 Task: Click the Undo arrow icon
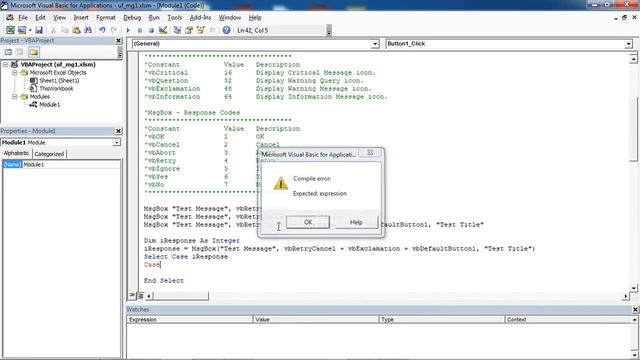point(102,30)
